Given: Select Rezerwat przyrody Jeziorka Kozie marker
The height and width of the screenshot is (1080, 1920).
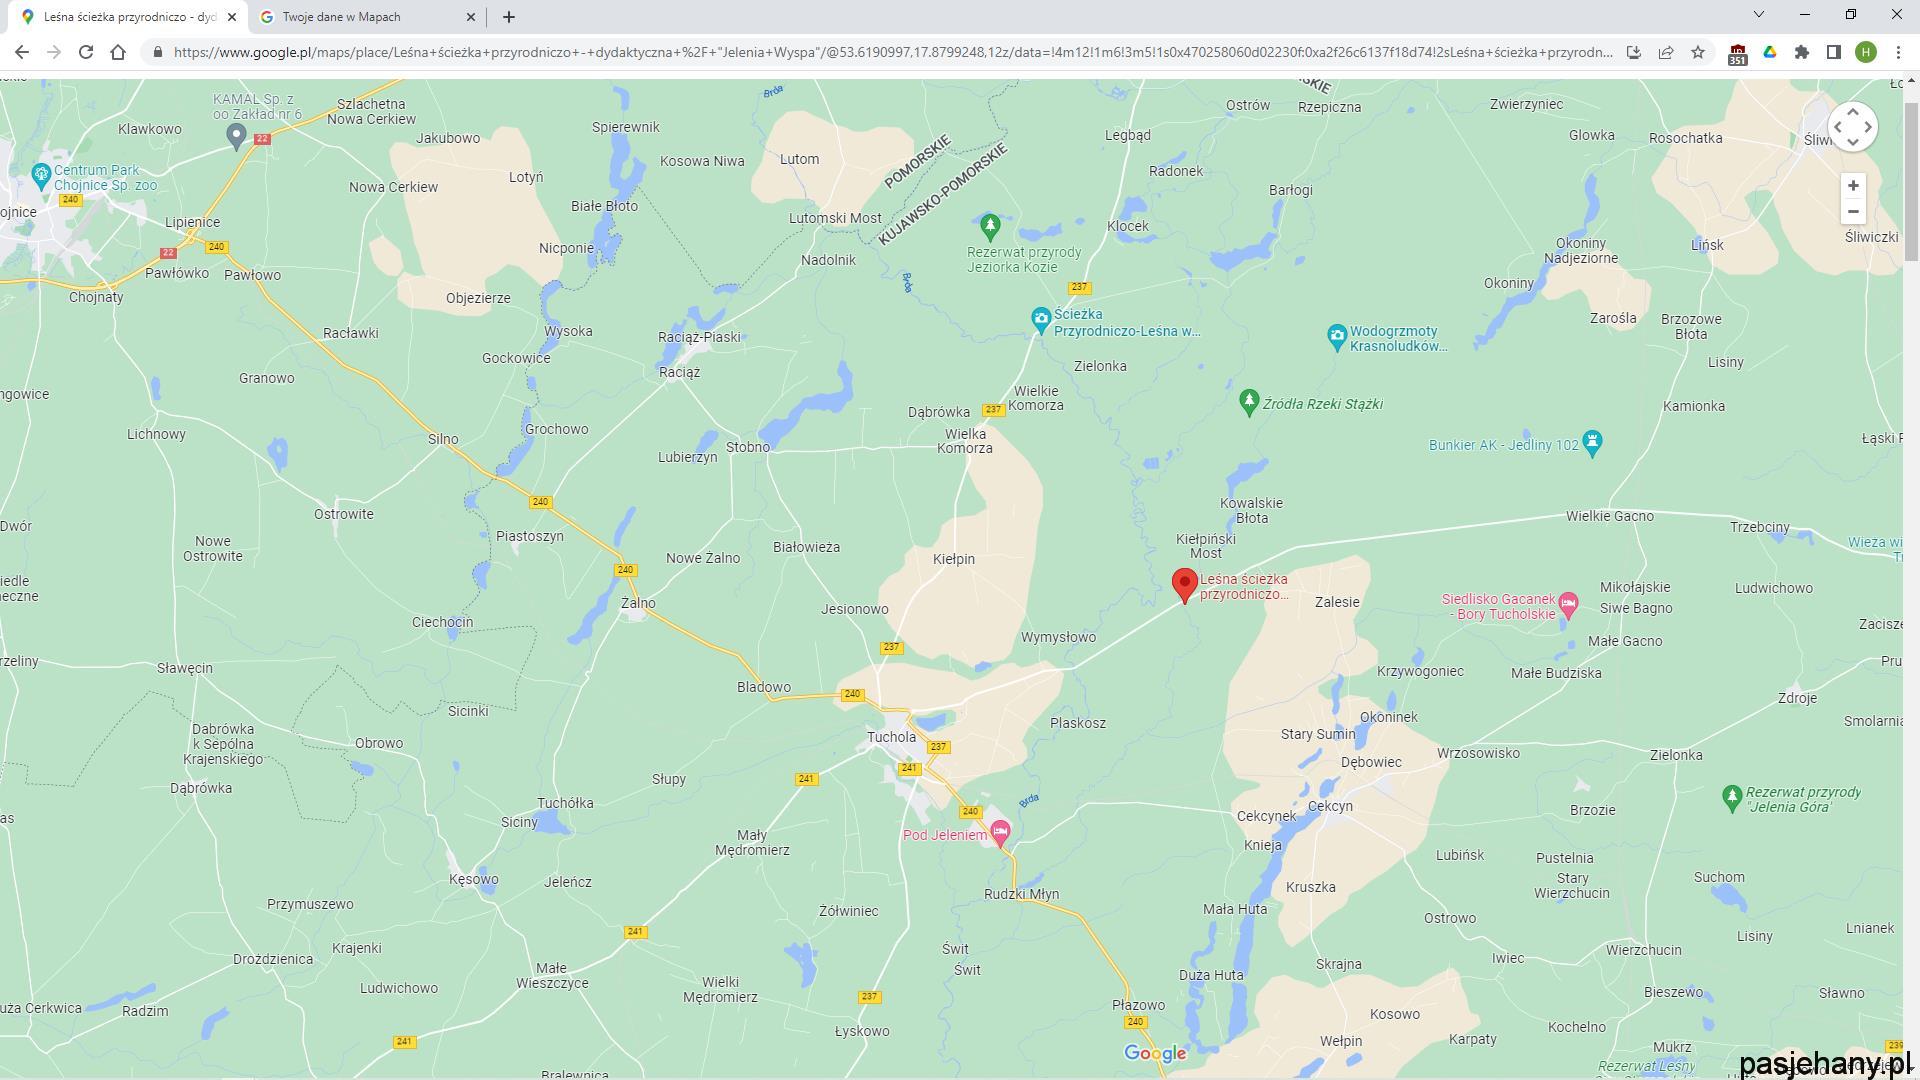Looking at the screenshot, I should [x=990, y=227].
